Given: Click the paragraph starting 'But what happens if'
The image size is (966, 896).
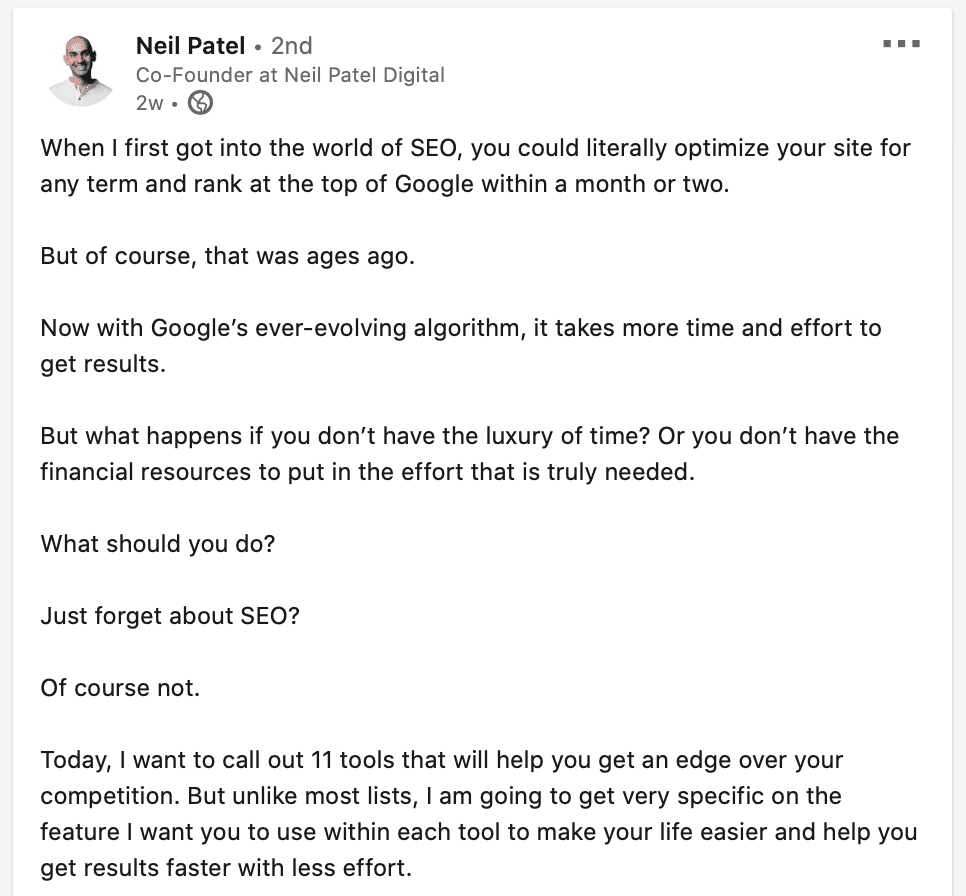Looking at the screenshot, I should [470, 454].
